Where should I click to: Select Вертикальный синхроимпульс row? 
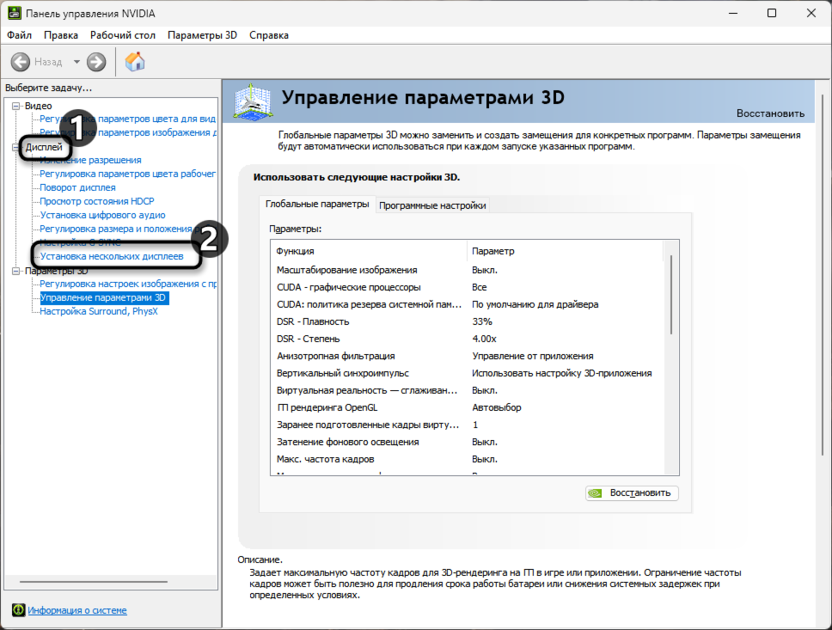pos(469,373)
